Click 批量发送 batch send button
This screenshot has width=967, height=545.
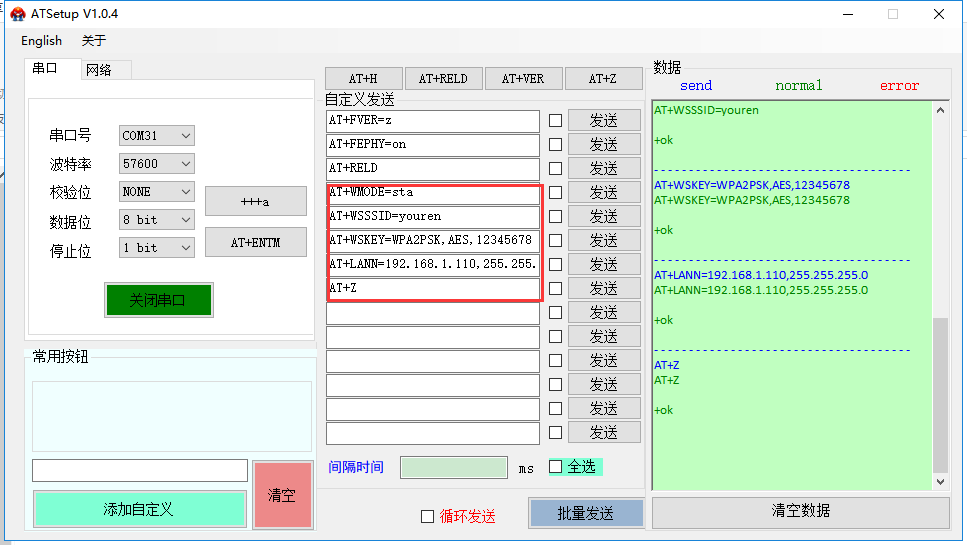585,513
